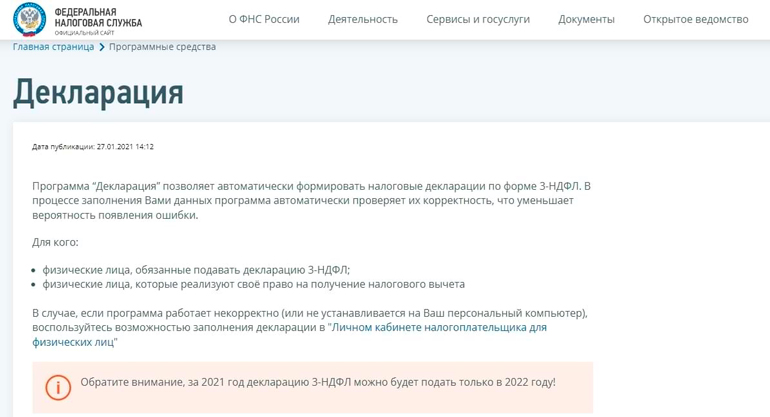This screenshot has width=770, height=417.
Task: Click bullet about 'получение налогового вычета'
Action: coord(253,284)
